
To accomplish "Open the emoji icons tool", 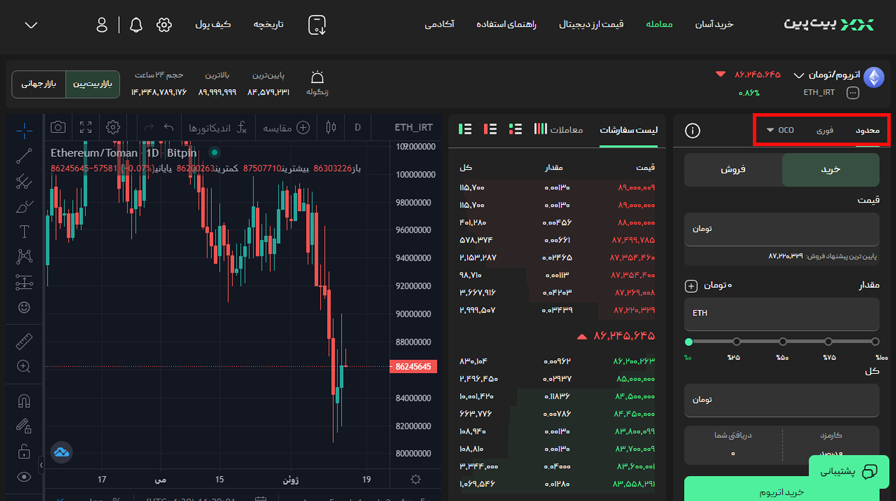I will pyautogui.click(x=24, y=307).
